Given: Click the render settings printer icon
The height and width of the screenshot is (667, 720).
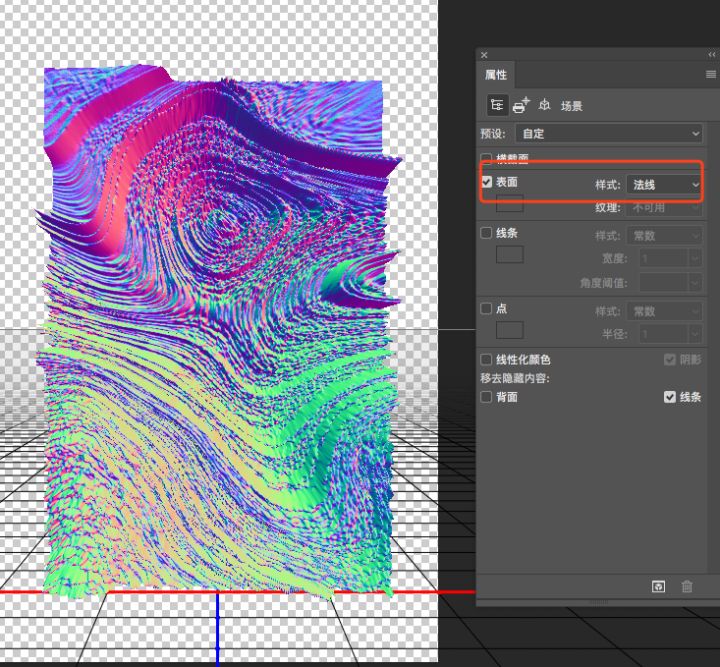Looking at the screenshot, I should coord(521,105).
